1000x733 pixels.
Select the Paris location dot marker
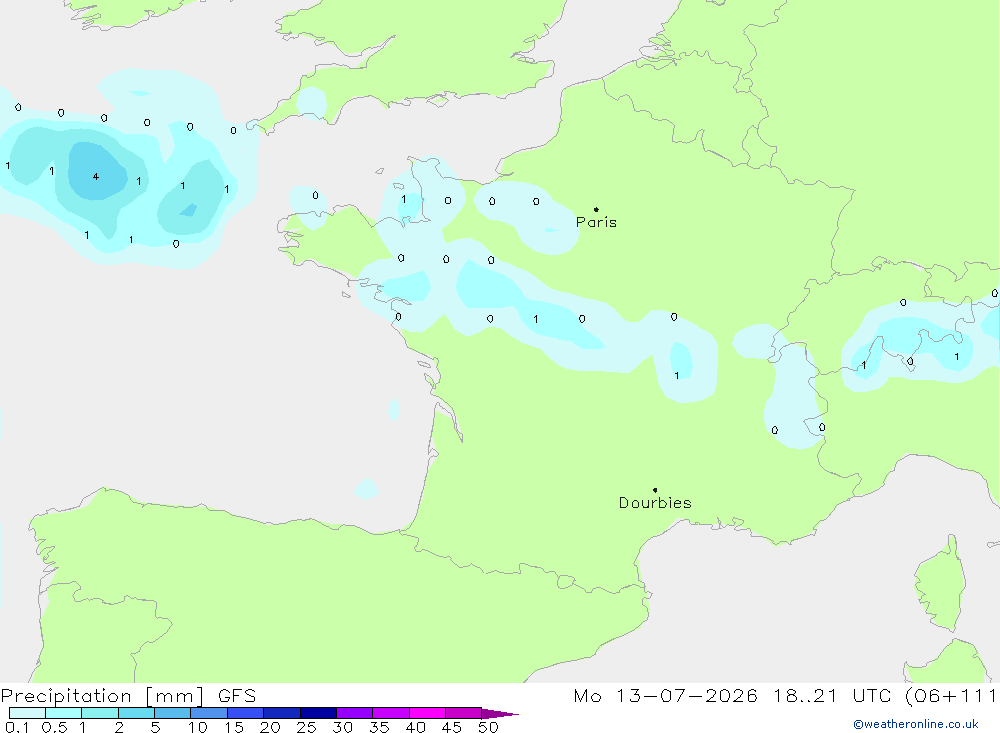pyautogui.click(x=596, y=209)
